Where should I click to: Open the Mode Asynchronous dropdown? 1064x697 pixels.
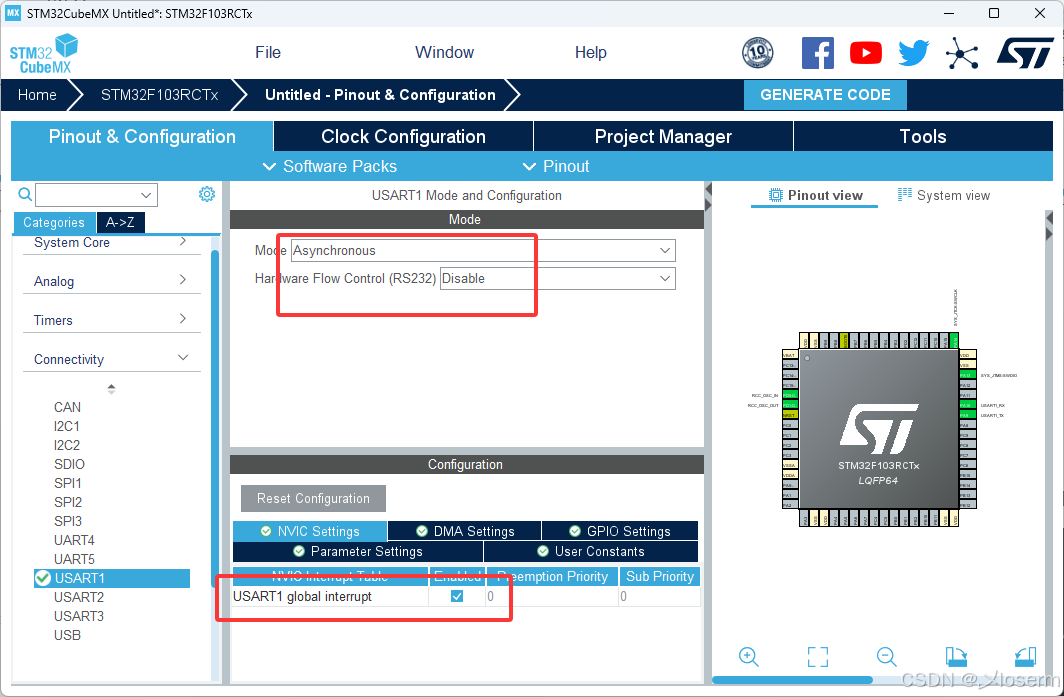pyautogui.click(x=483, y=250)
